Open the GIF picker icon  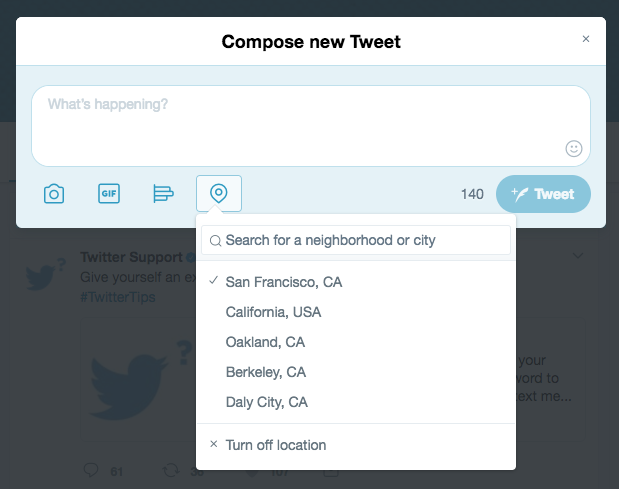click(109, 193)
